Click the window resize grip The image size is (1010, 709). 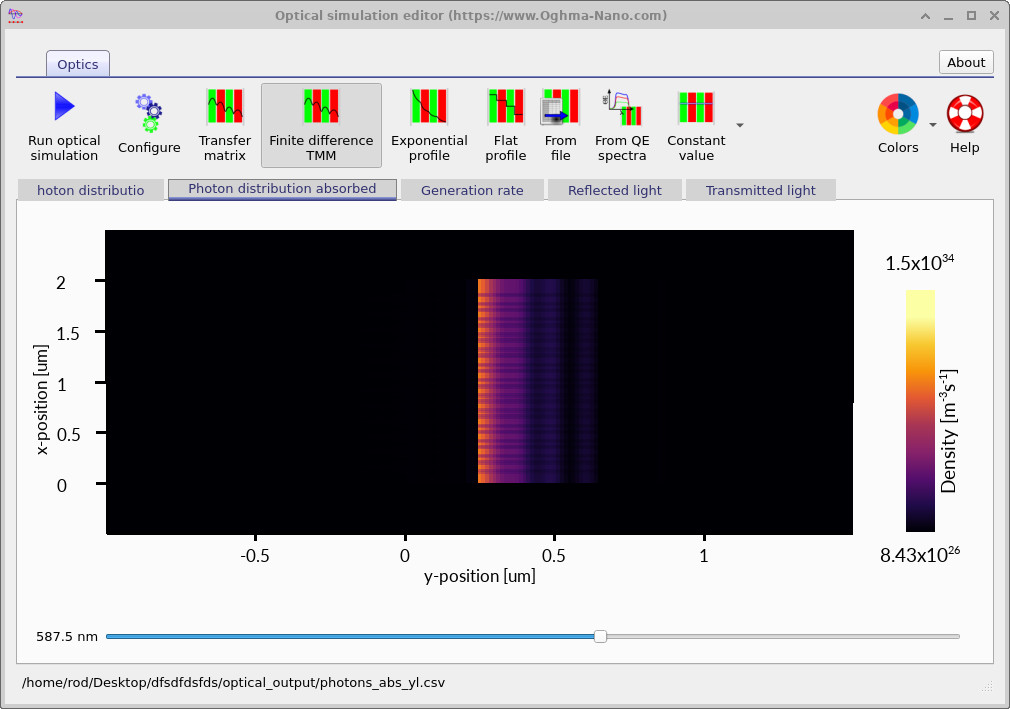pos(987,686)
